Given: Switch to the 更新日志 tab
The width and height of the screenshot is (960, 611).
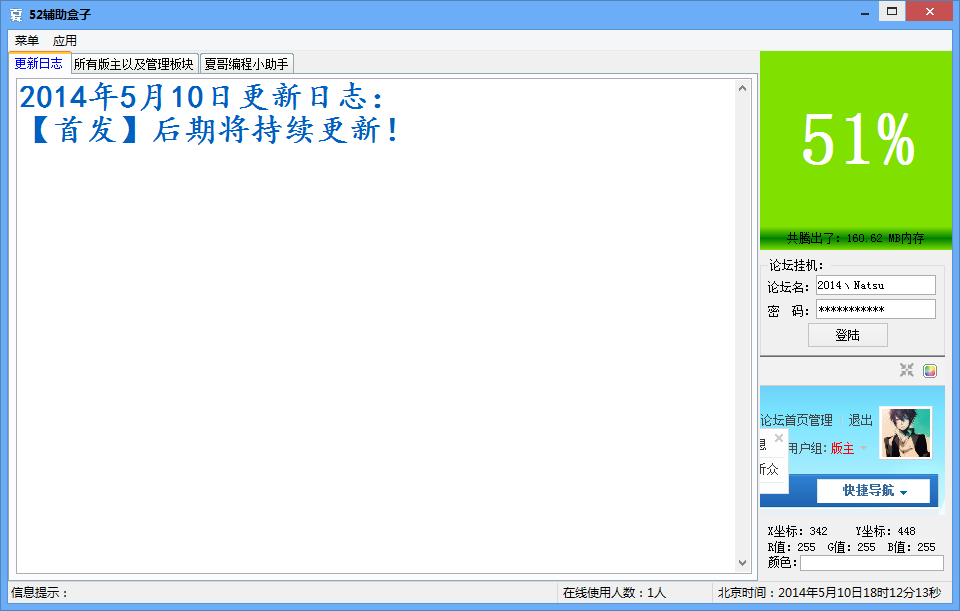Looking at the screenshot, I should tap(39, 63).
